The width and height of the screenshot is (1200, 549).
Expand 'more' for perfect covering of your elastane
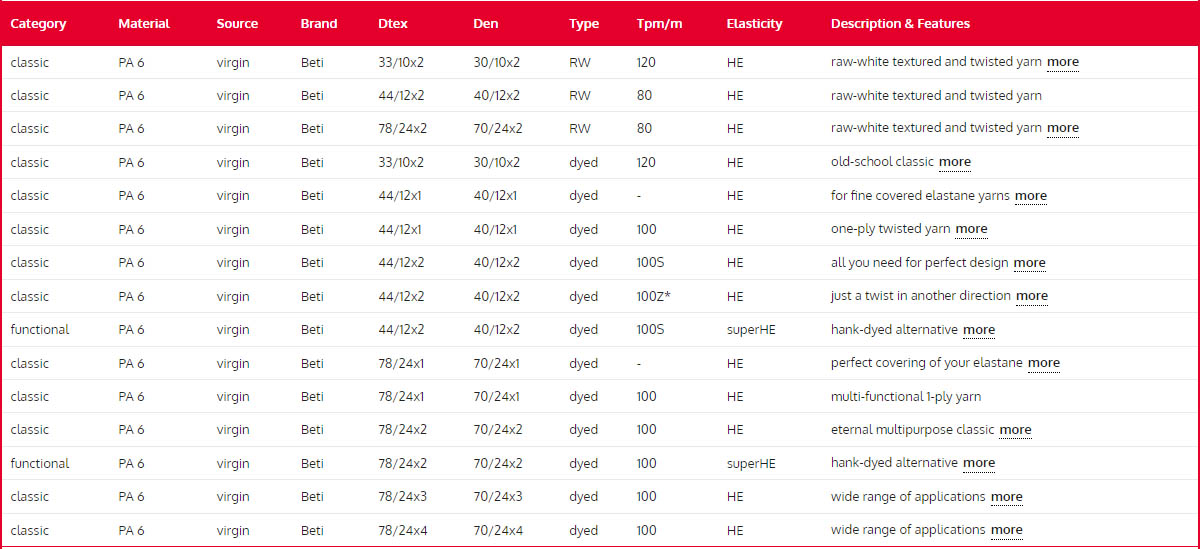click(x=1043, y=363)
